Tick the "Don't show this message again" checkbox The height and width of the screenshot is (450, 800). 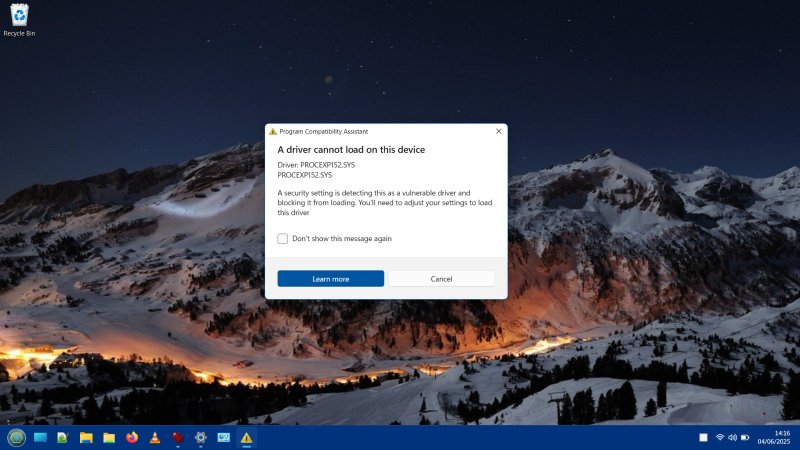pos(283,239)
